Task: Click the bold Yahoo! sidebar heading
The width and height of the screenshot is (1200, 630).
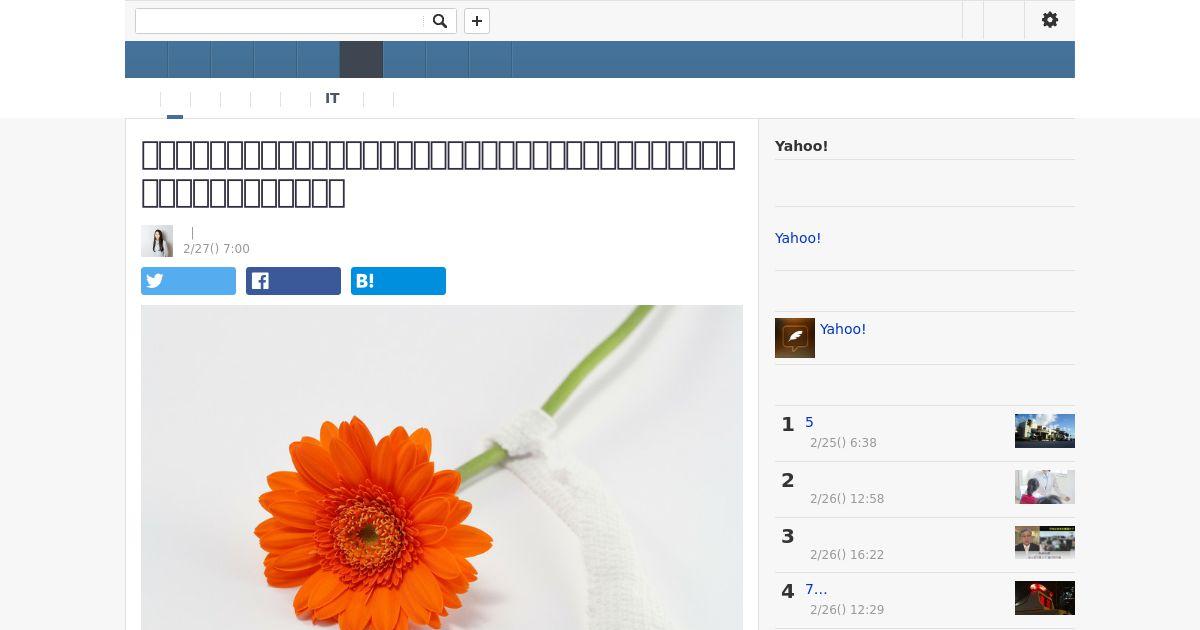Action: [801, 146]
